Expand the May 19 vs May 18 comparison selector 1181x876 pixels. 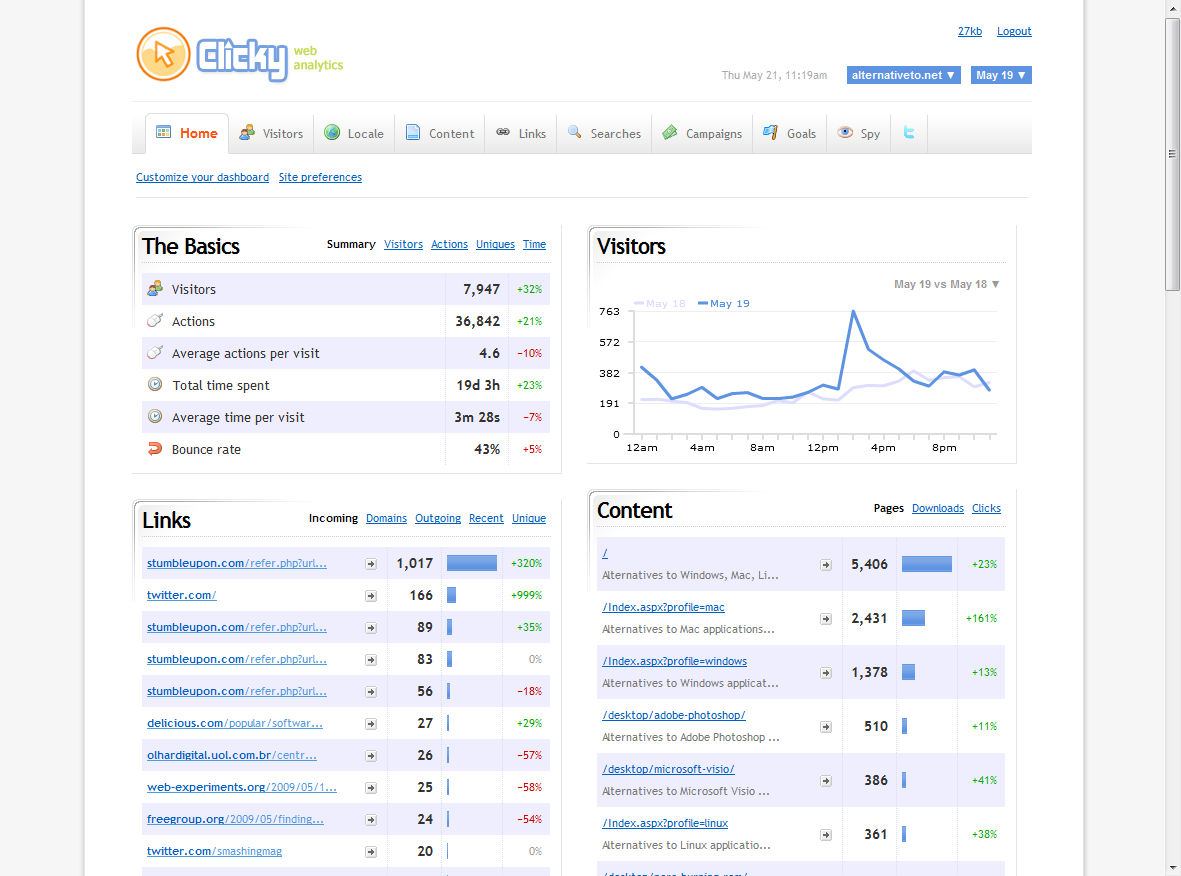coord(946,284)
